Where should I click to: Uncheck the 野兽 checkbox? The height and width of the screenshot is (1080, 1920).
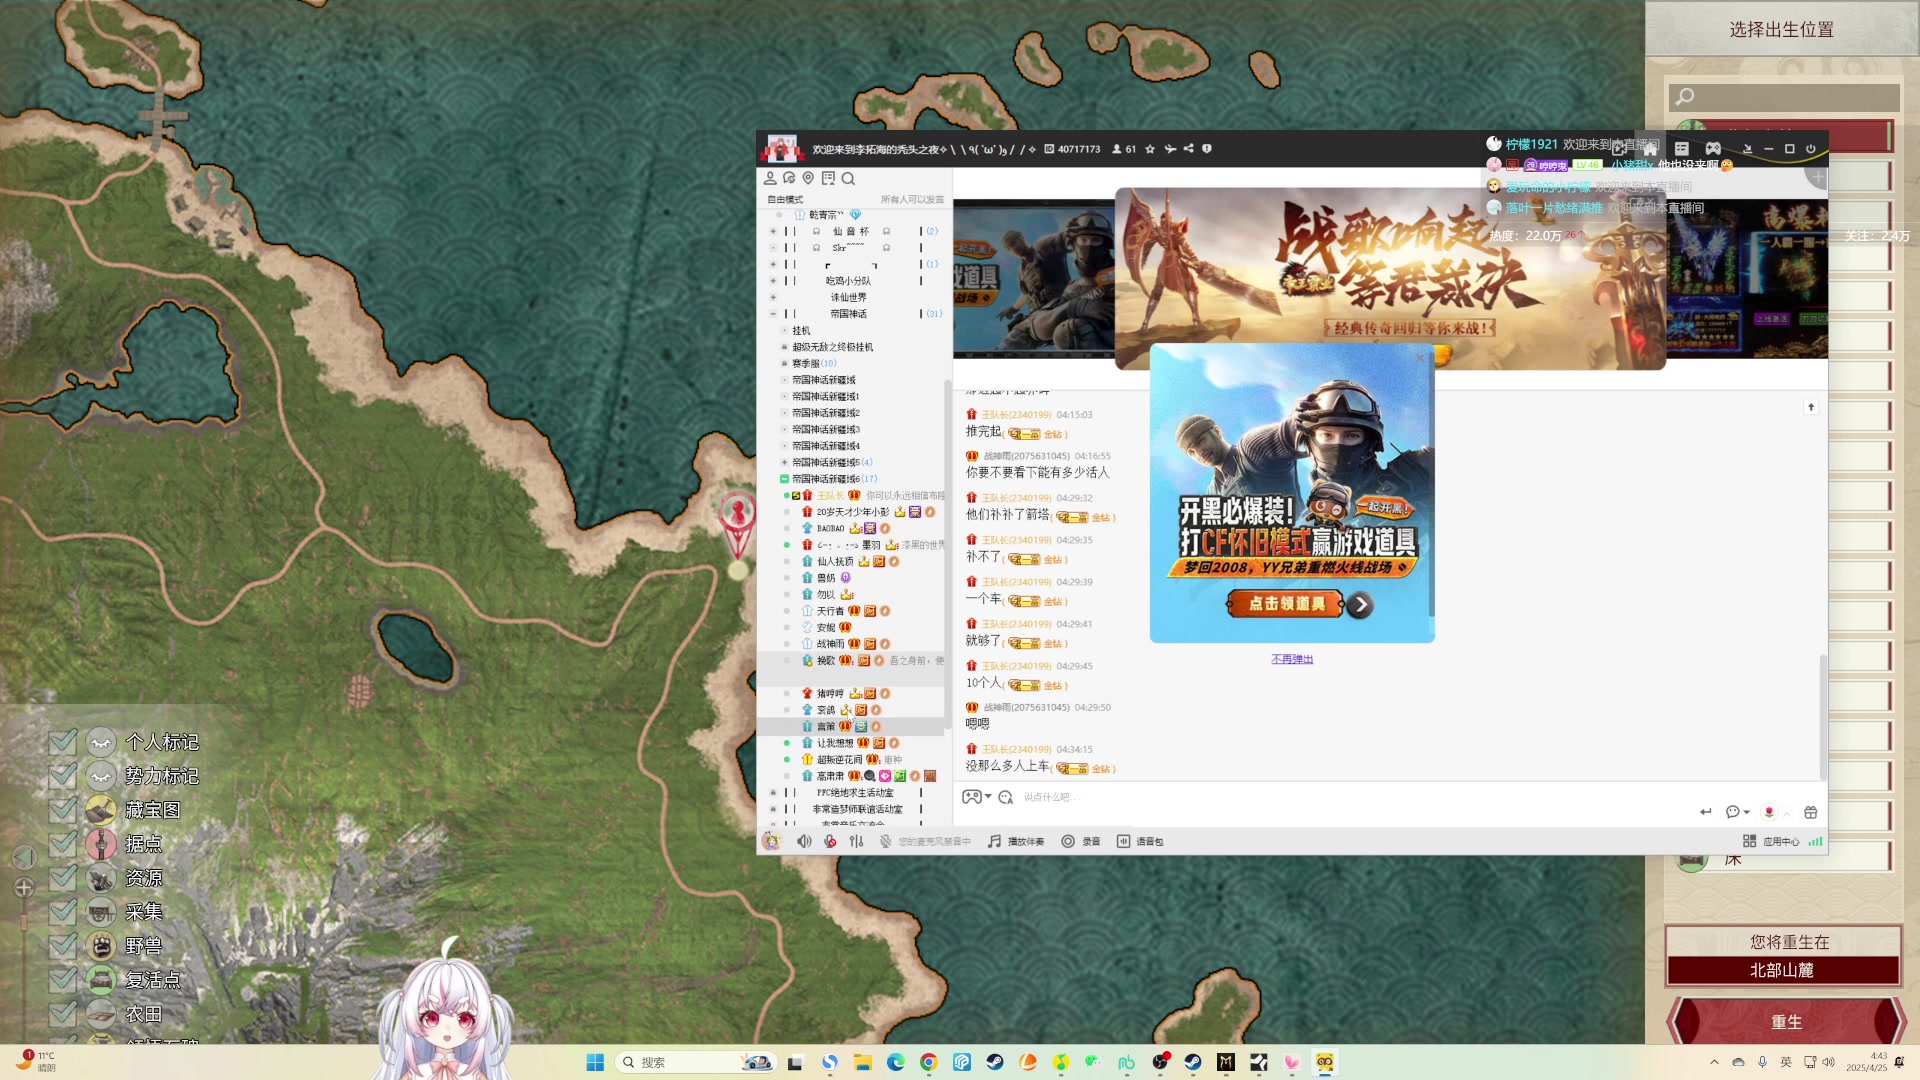pyautogui.click(x=63, y=946)
